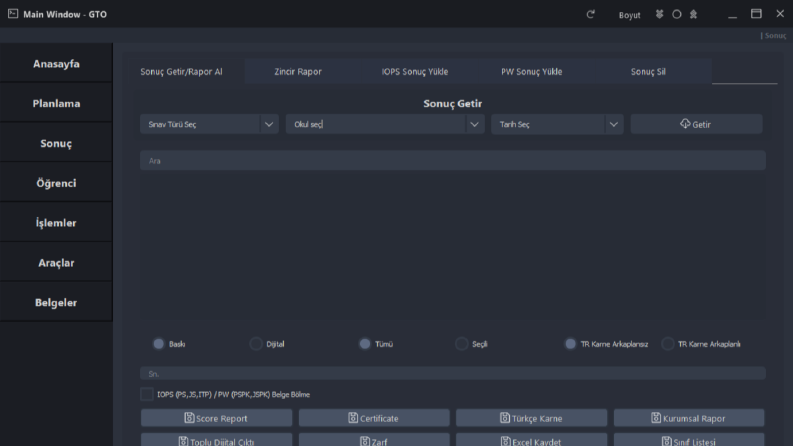Expand the Okul seç dropdown arrow
This screenshot has height=446, width=793.
[x=474, y=124]
